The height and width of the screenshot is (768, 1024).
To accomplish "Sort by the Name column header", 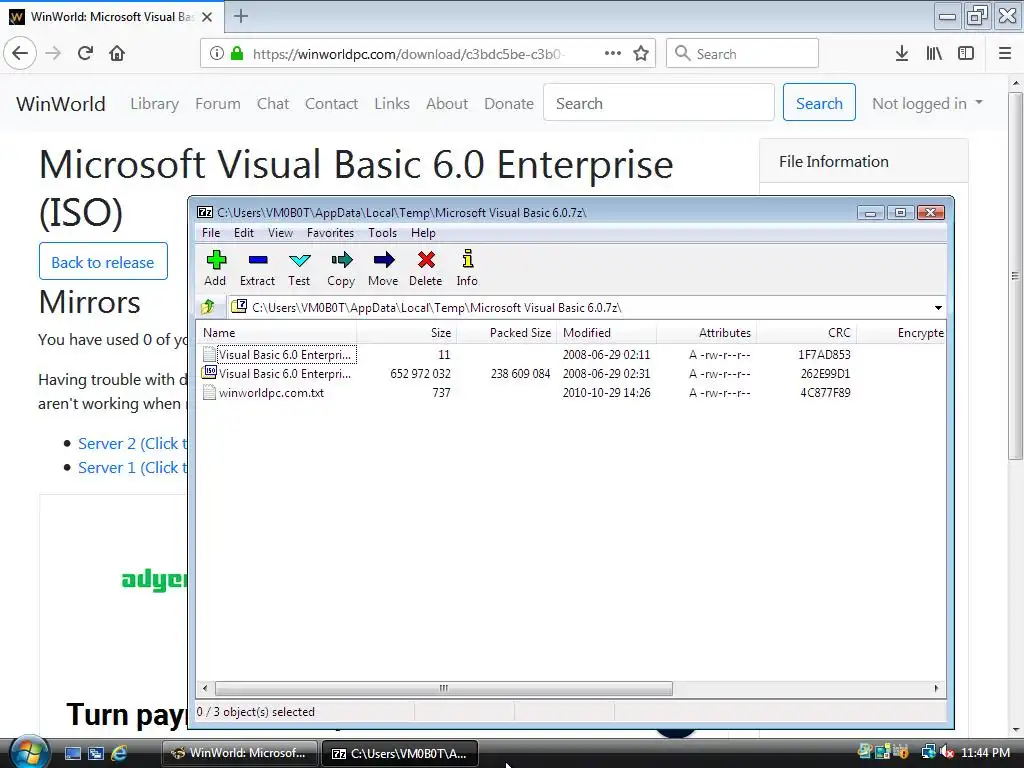I will [276, 332].
